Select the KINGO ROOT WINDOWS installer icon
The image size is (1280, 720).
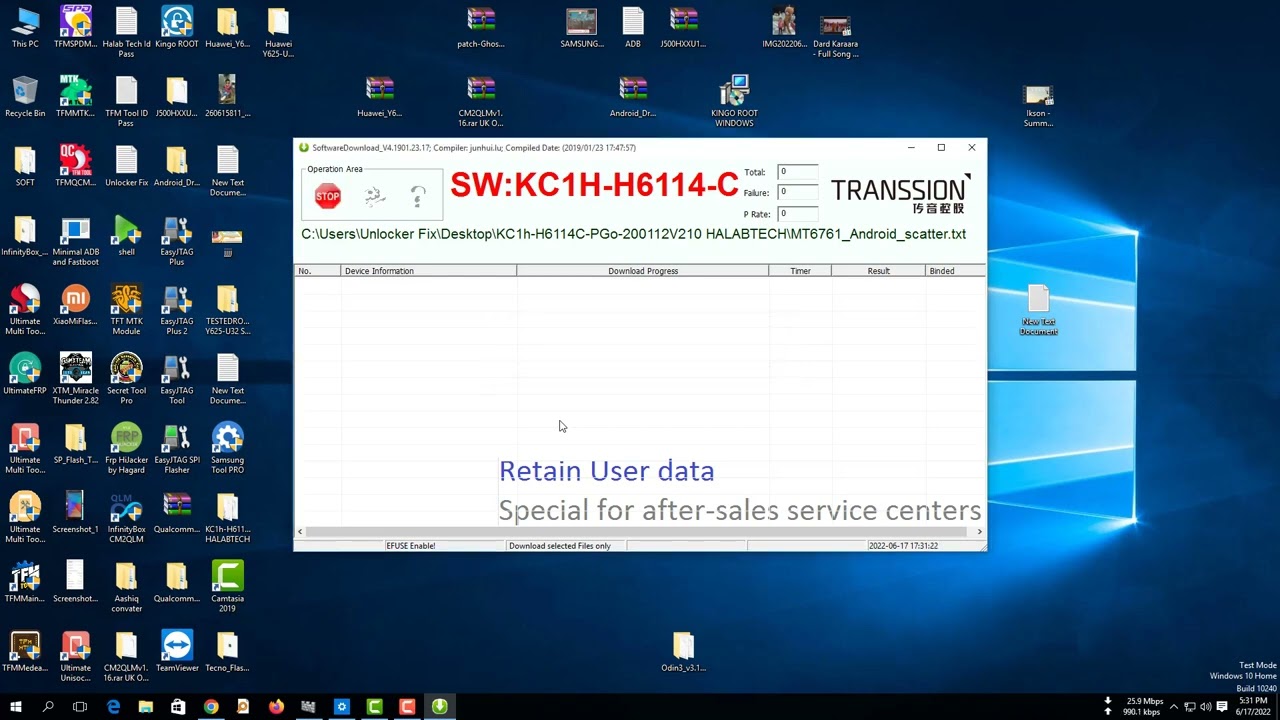click(734, 101)
